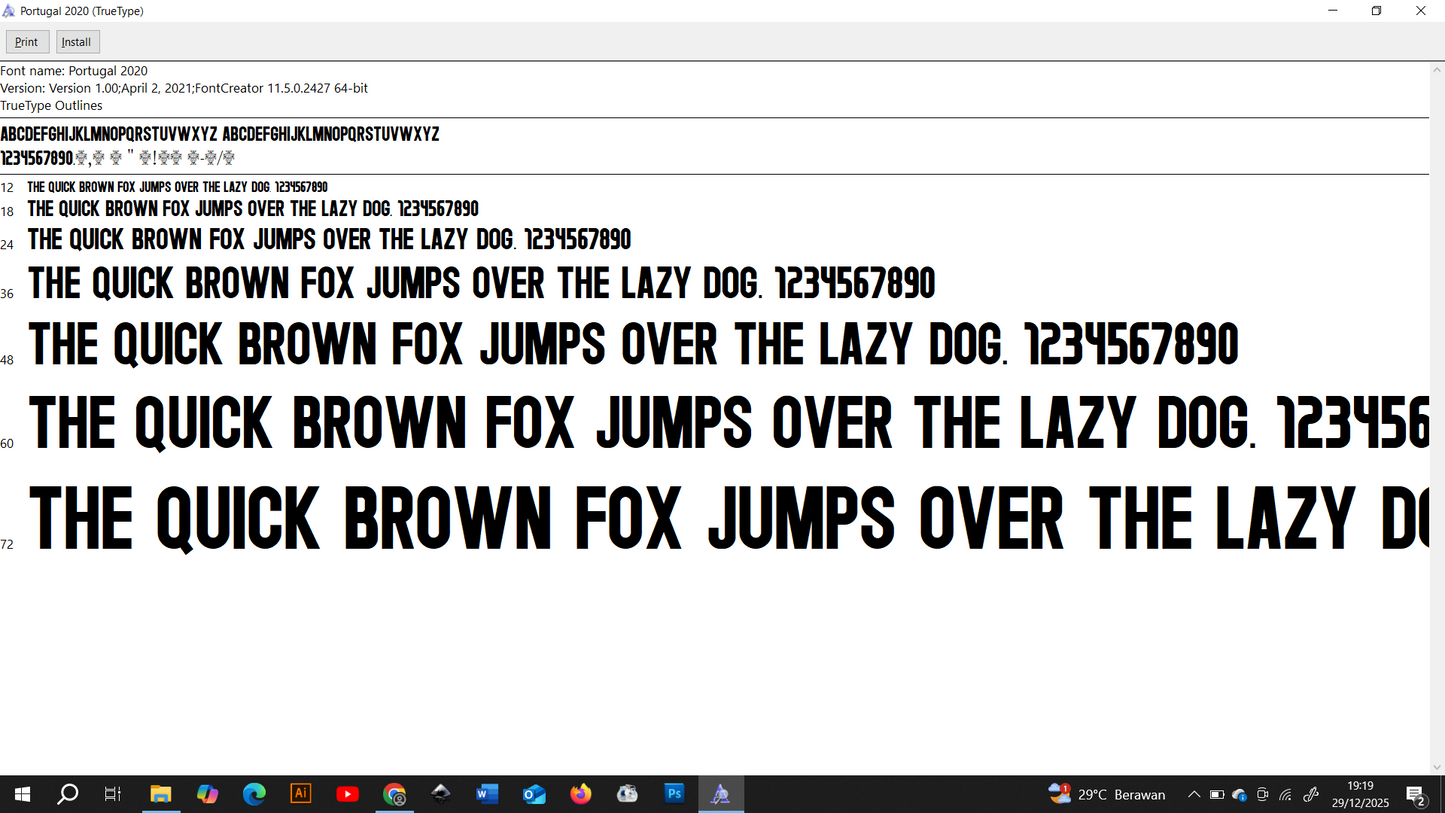This screenshot has width=1445, height=813.
Task: Open the clock showing 19:19 29/12/2025
Action: (1360, 794)
